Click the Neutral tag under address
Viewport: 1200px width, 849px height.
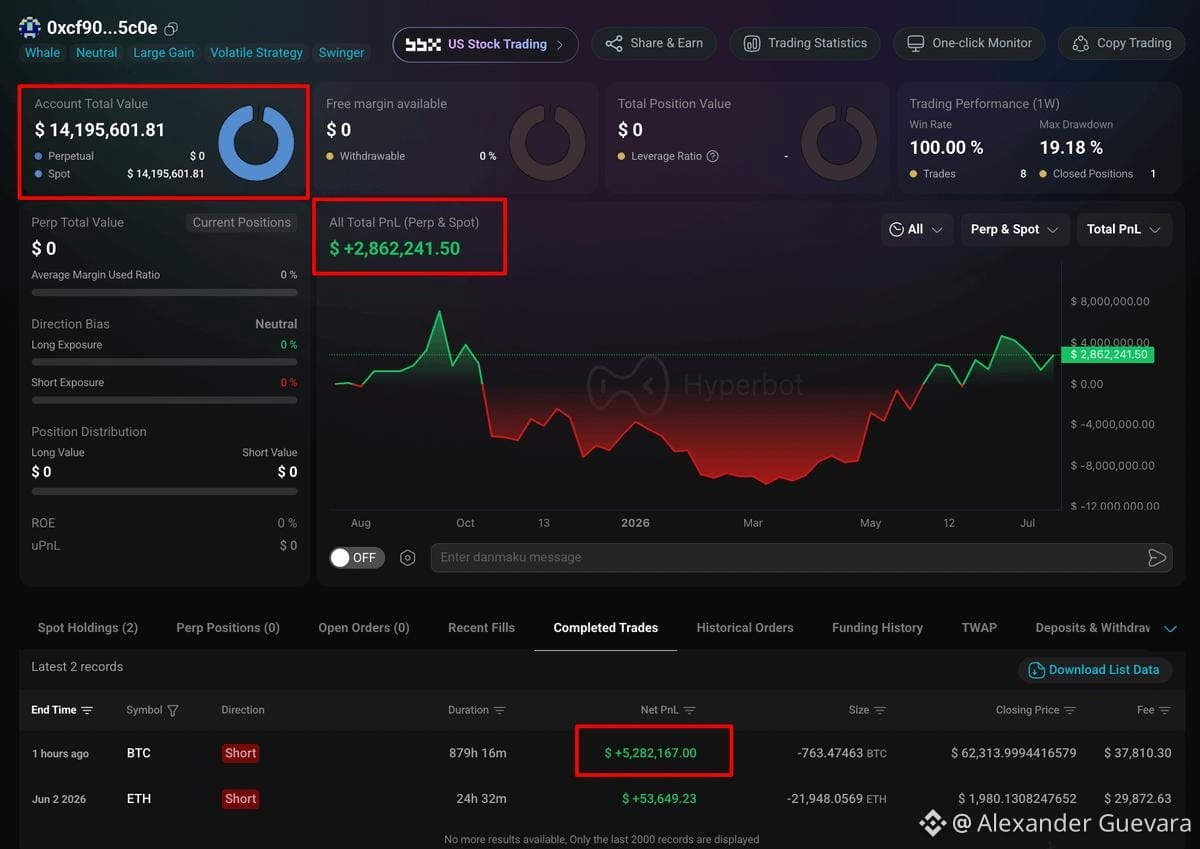(96, 53)
